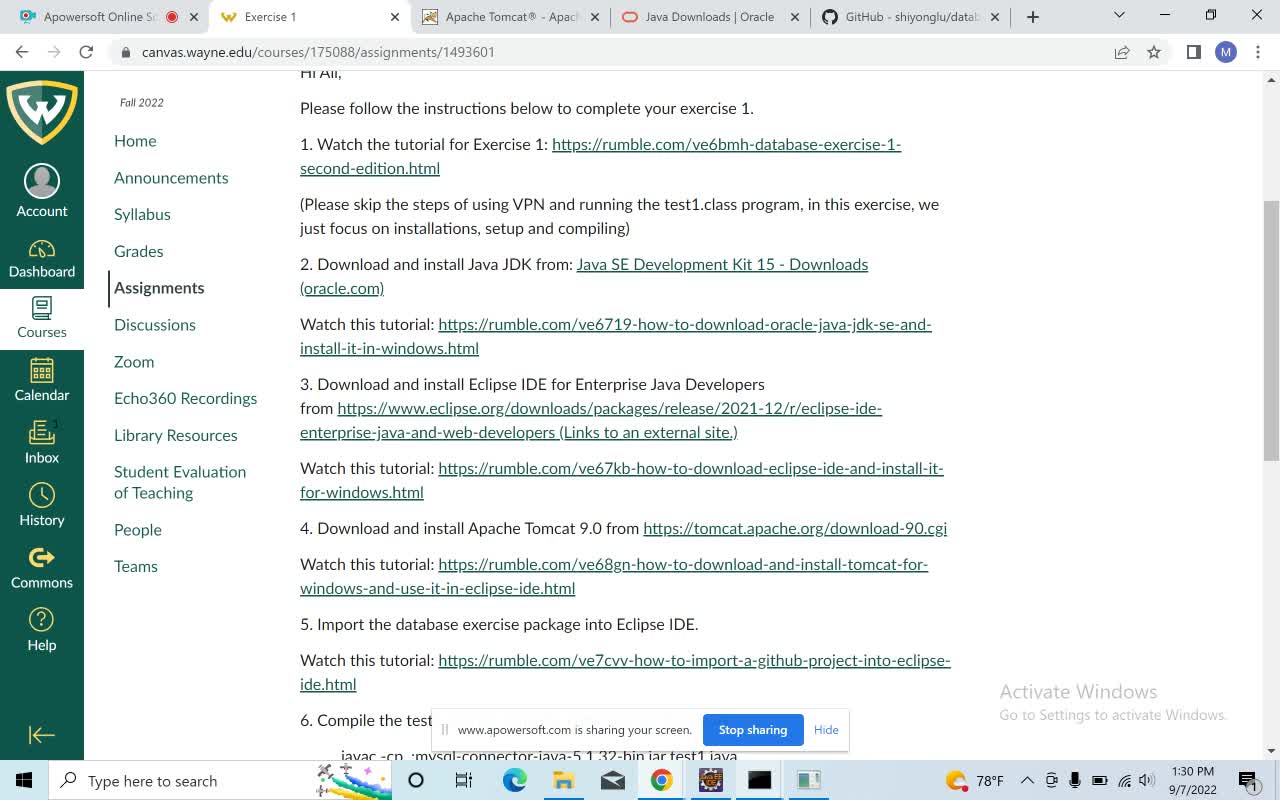Go back with browser back arrow
This screenshot has height=800, width=1280.
[x=22, y=52]
